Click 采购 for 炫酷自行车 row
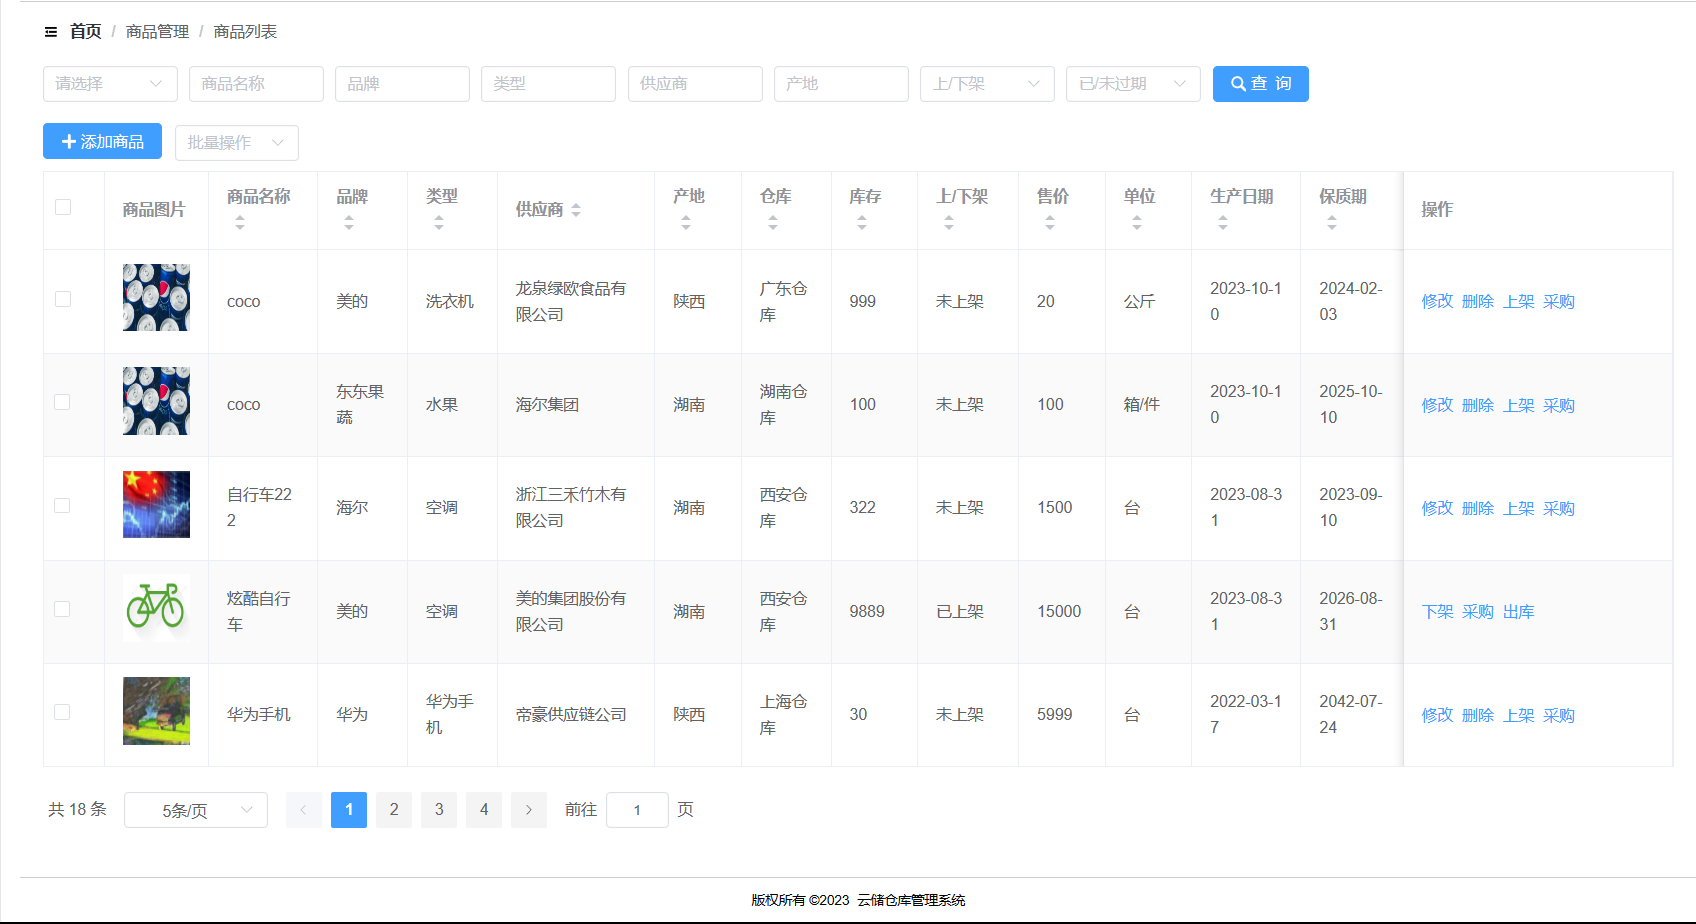 [x=1477, y=612]
